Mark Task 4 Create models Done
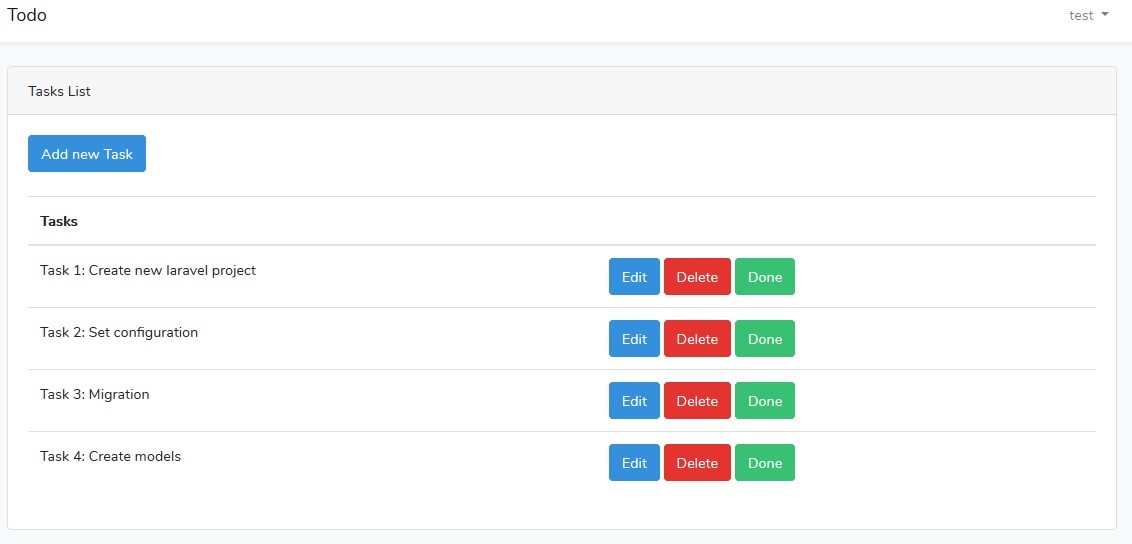 [x=765, y=463]
